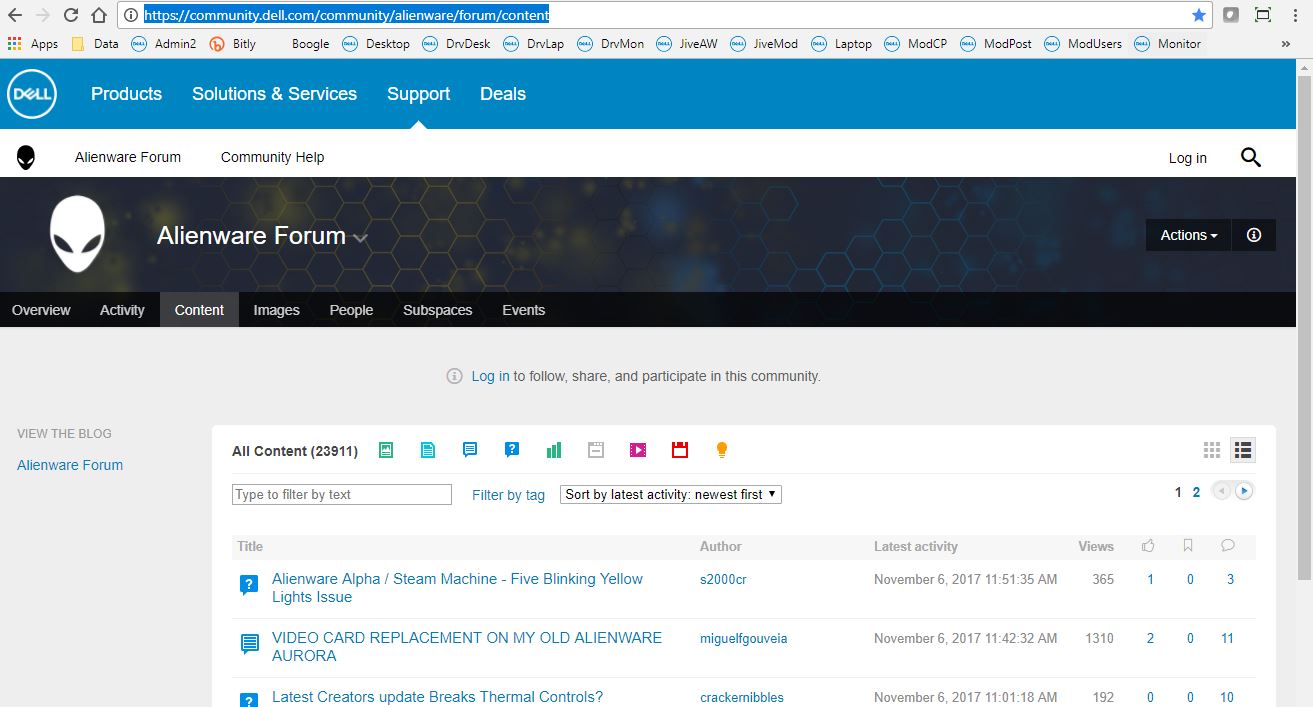Open the Support menu
1313x707 pixels.
pyautogui.click(x=418, y=94)
